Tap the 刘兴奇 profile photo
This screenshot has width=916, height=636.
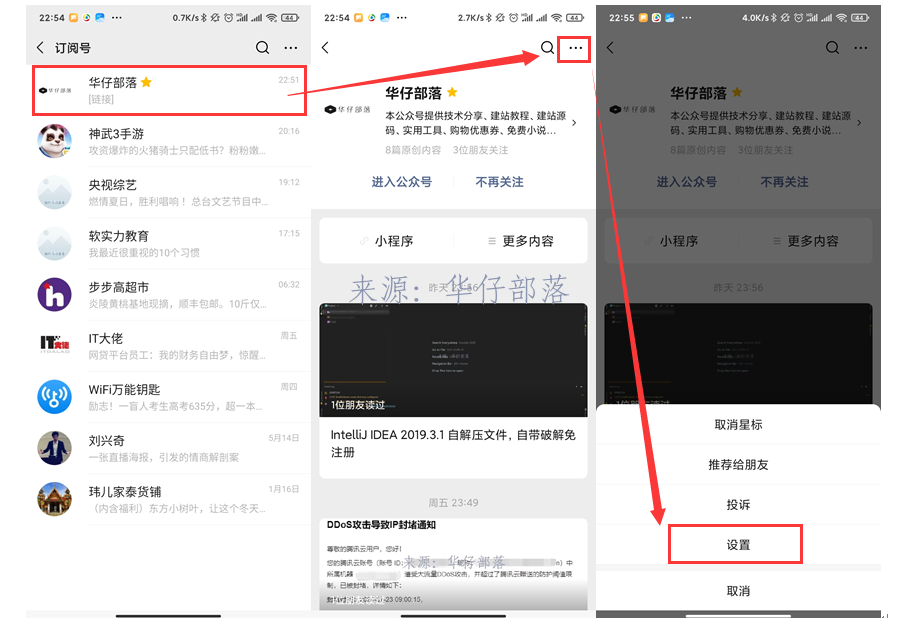click(x=54, y=448)
